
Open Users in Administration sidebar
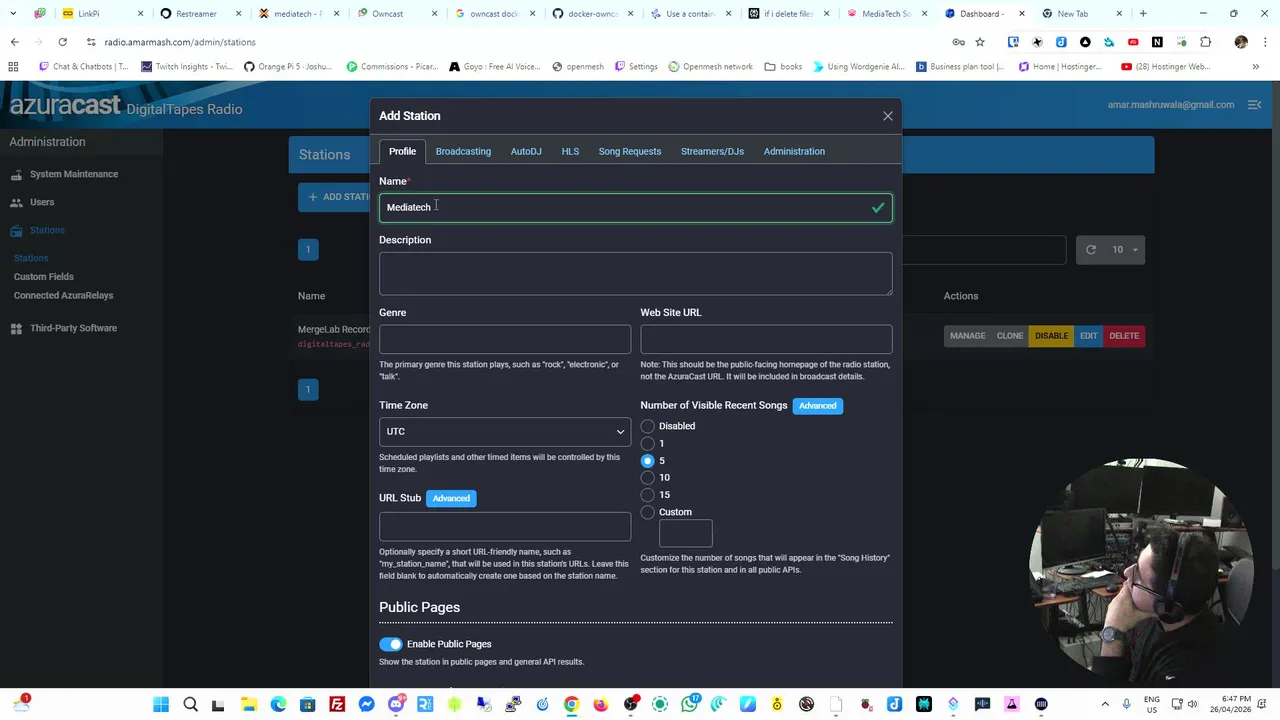[x=42, y=202]
